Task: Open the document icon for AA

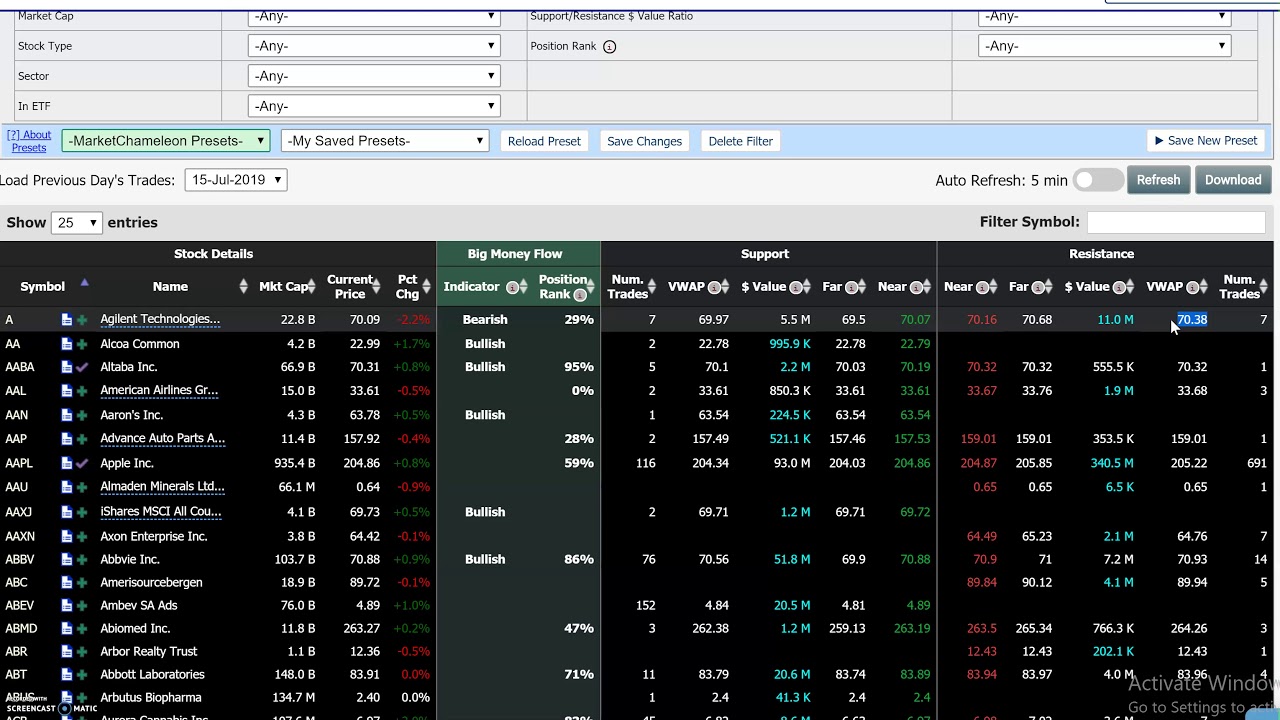Action: click(67, 344)
